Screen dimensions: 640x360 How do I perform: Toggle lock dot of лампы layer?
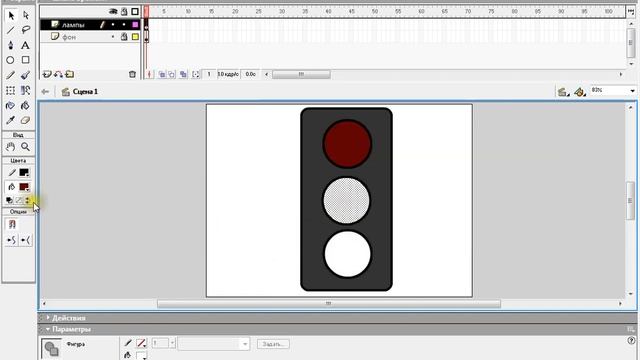click(x=124, y=24)
